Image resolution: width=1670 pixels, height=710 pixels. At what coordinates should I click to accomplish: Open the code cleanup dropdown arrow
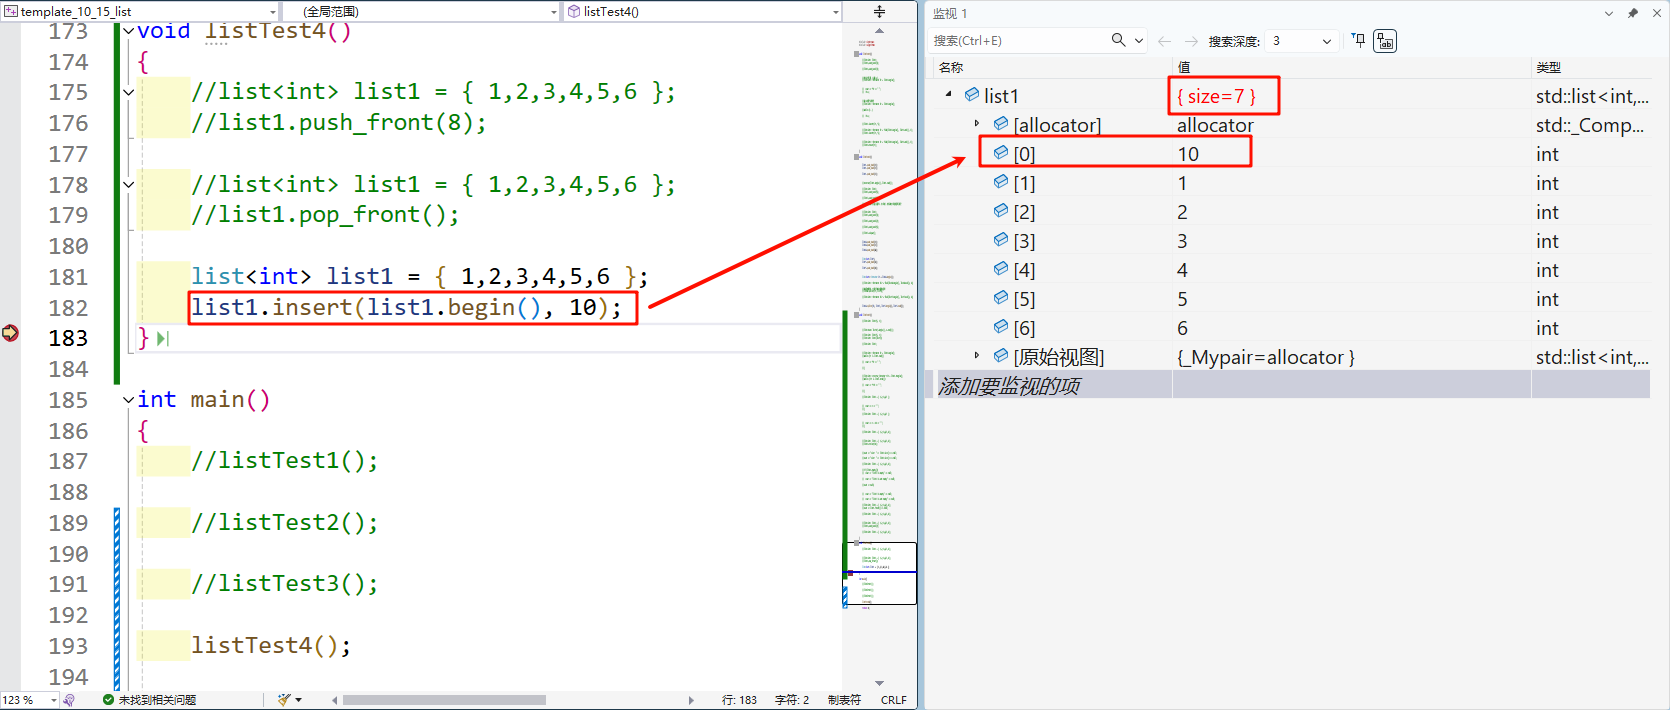click(299, 700)
